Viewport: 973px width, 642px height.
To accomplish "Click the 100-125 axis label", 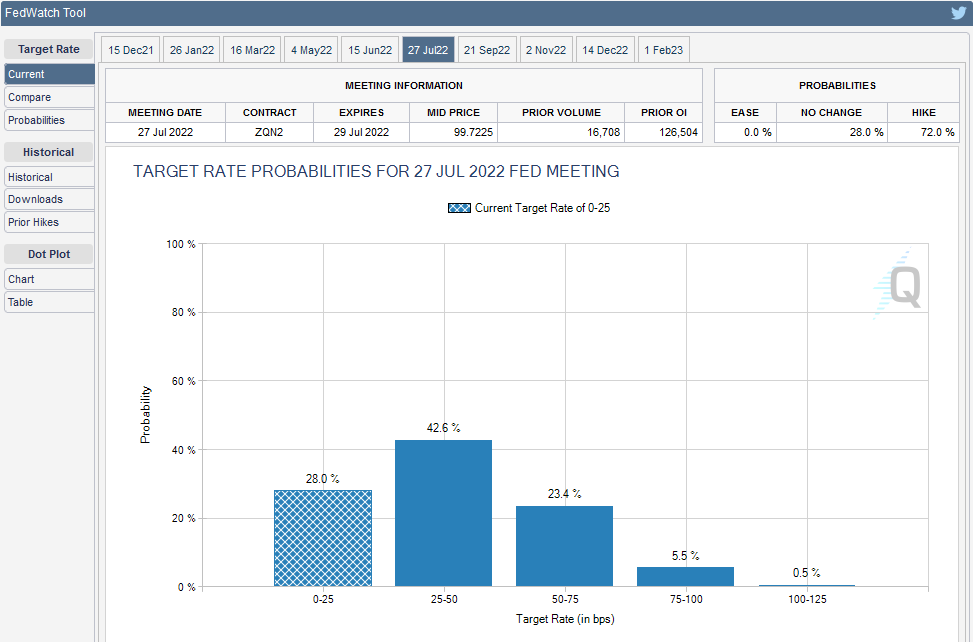I will (807, 599).
